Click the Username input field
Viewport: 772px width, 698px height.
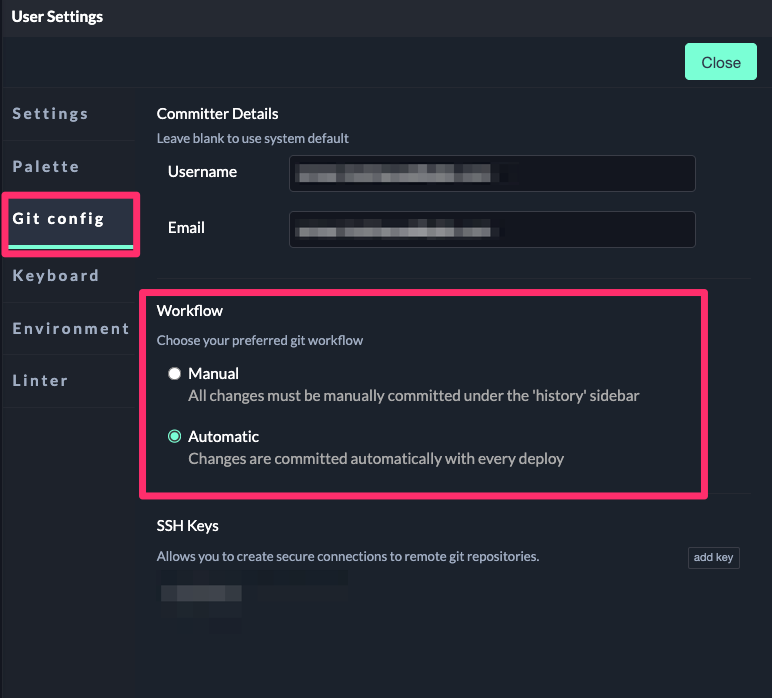[x=492, y=173]
